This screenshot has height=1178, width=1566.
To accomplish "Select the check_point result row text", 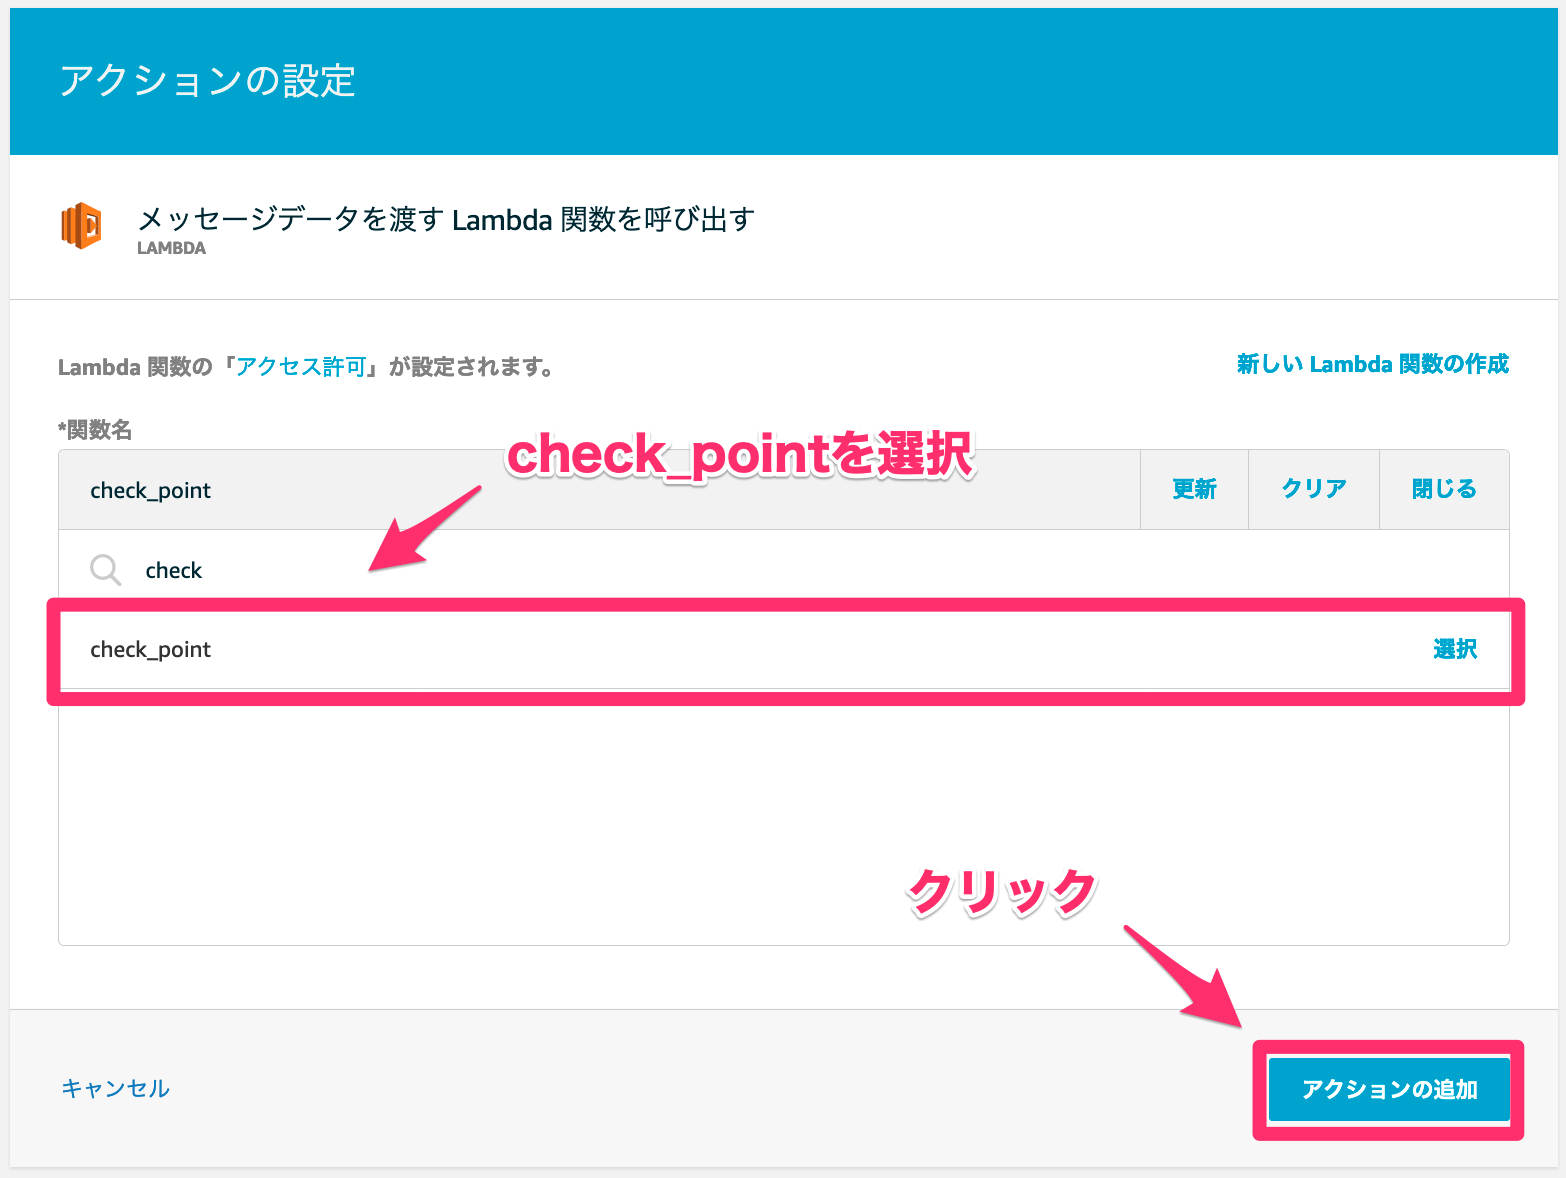I will 151,650.
